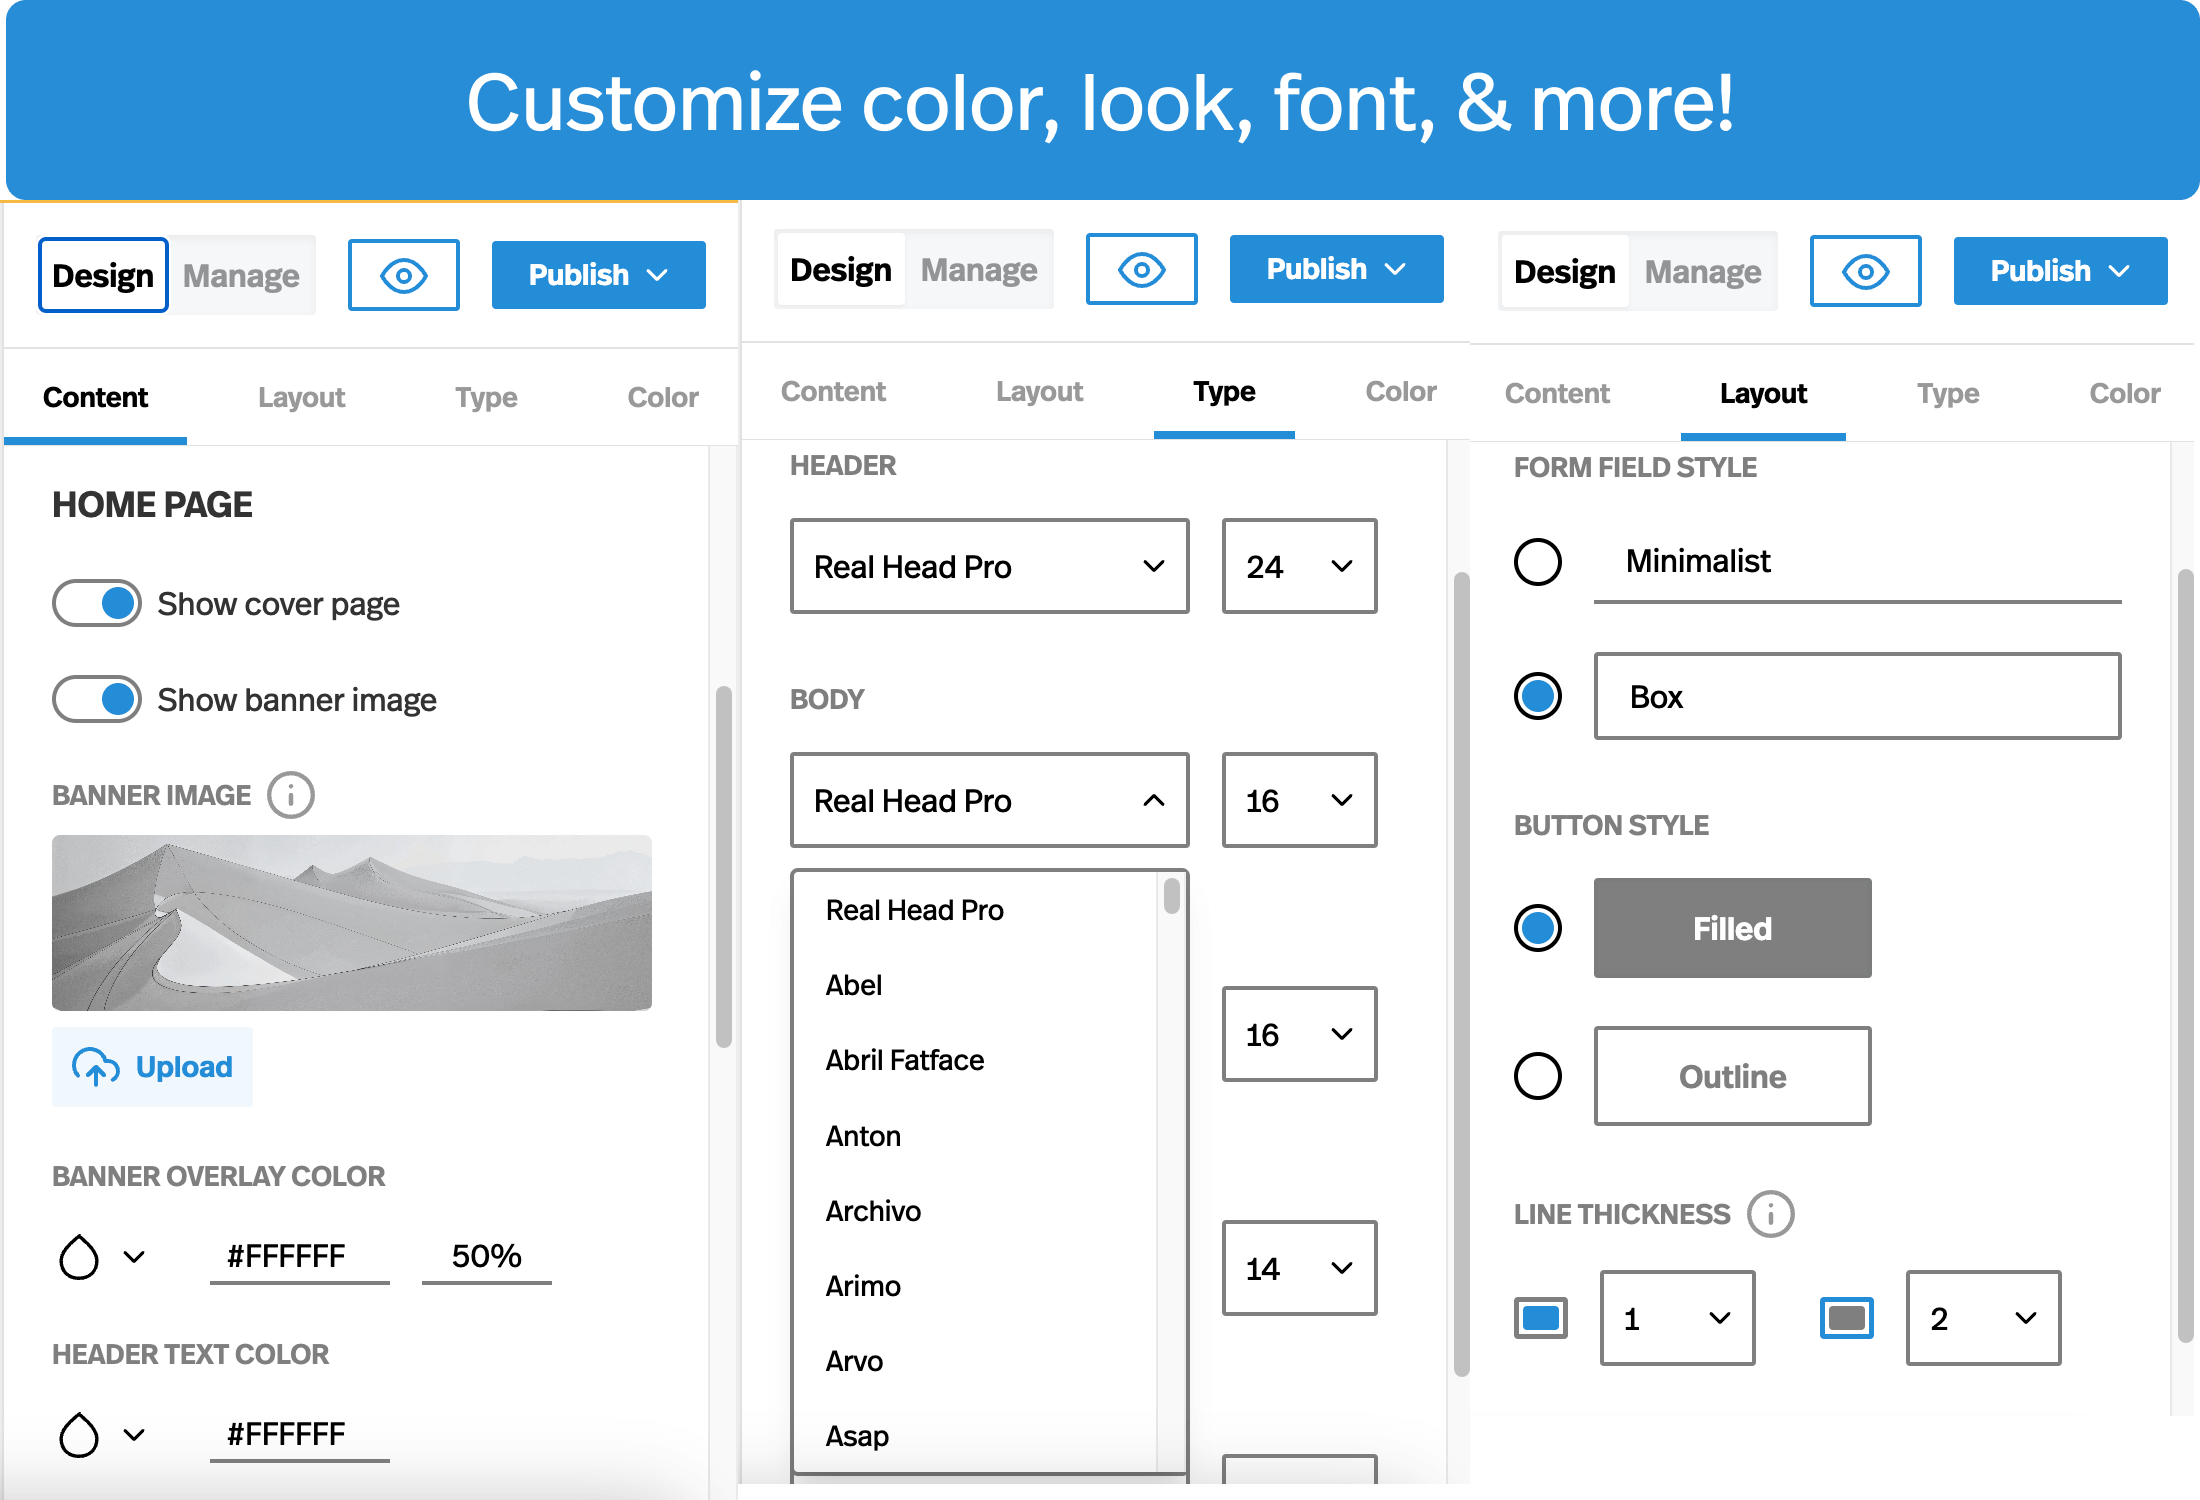The height and width of the screenshot is (1500, 2200).
Task: Switch to the Color tab in left panel
Action: point(662,397)
